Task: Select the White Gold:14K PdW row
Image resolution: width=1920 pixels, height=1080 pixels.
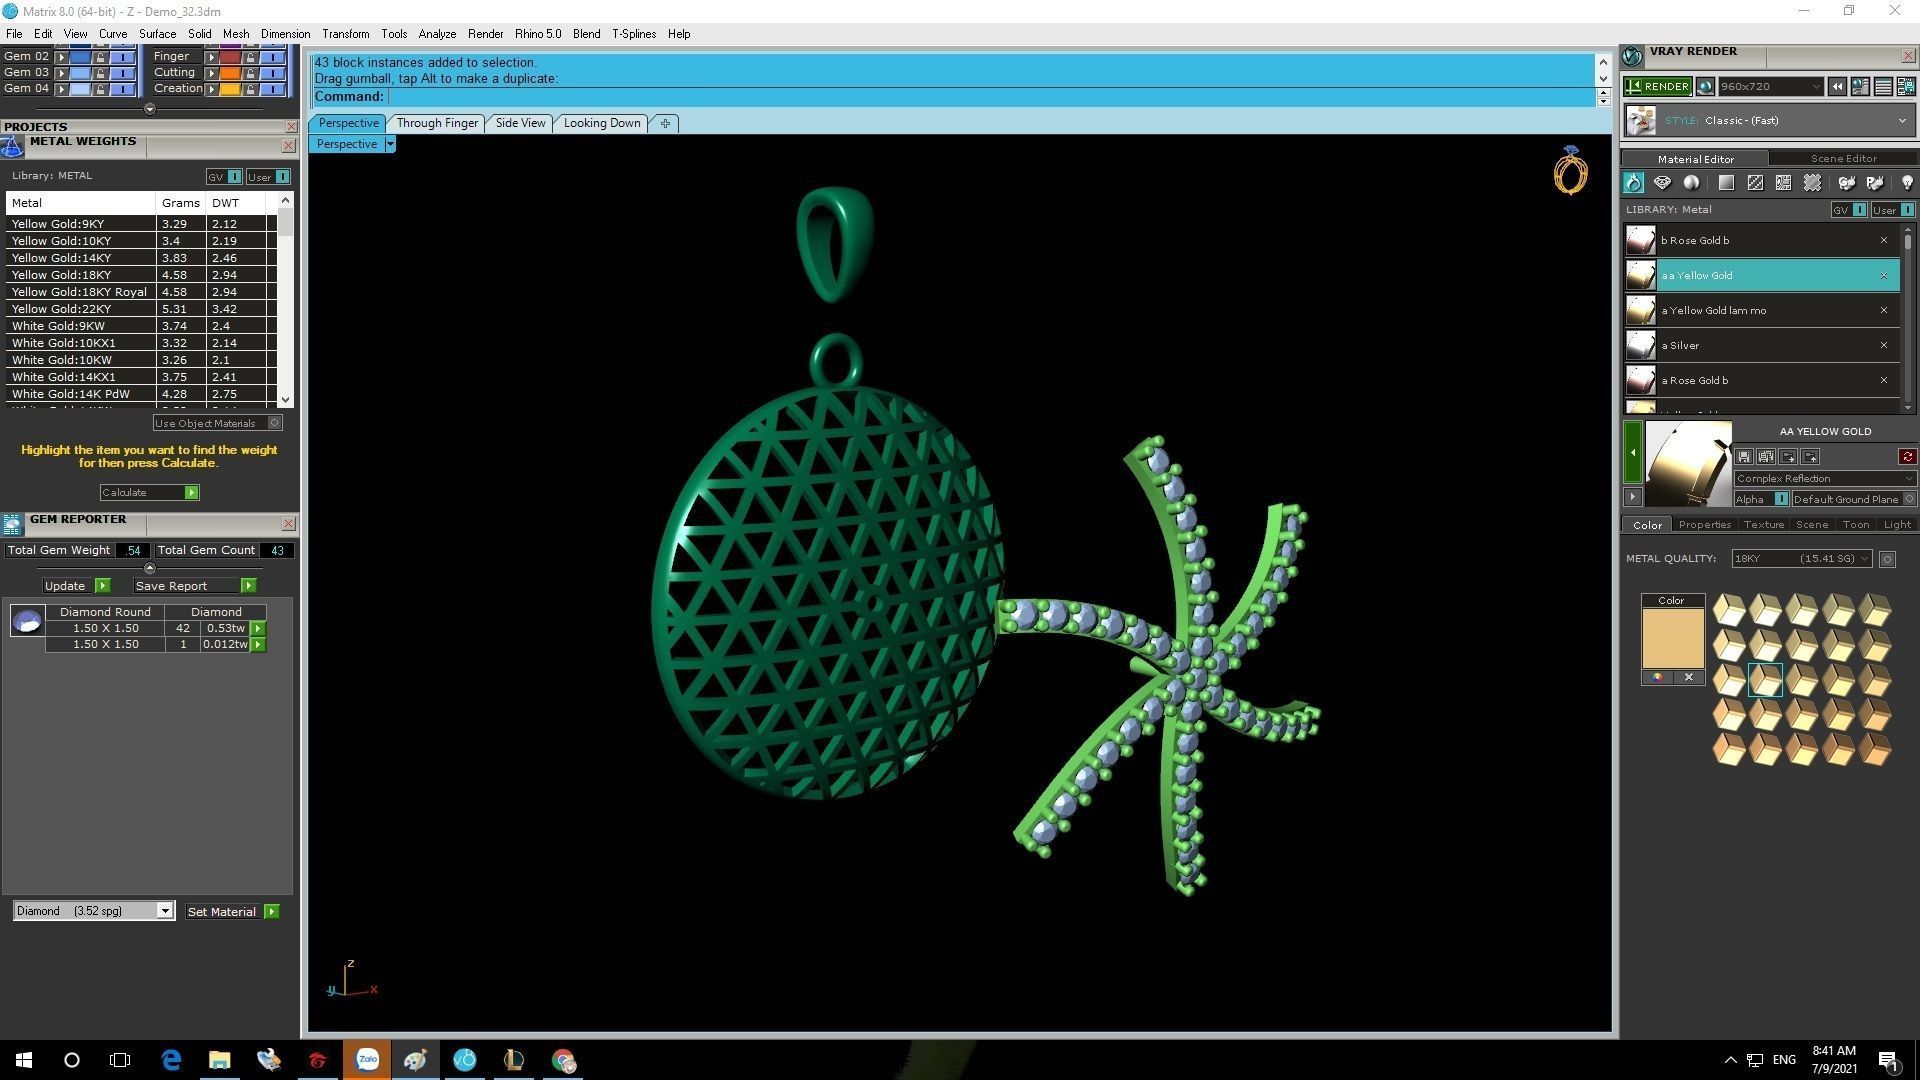Action: click(140, 394)
